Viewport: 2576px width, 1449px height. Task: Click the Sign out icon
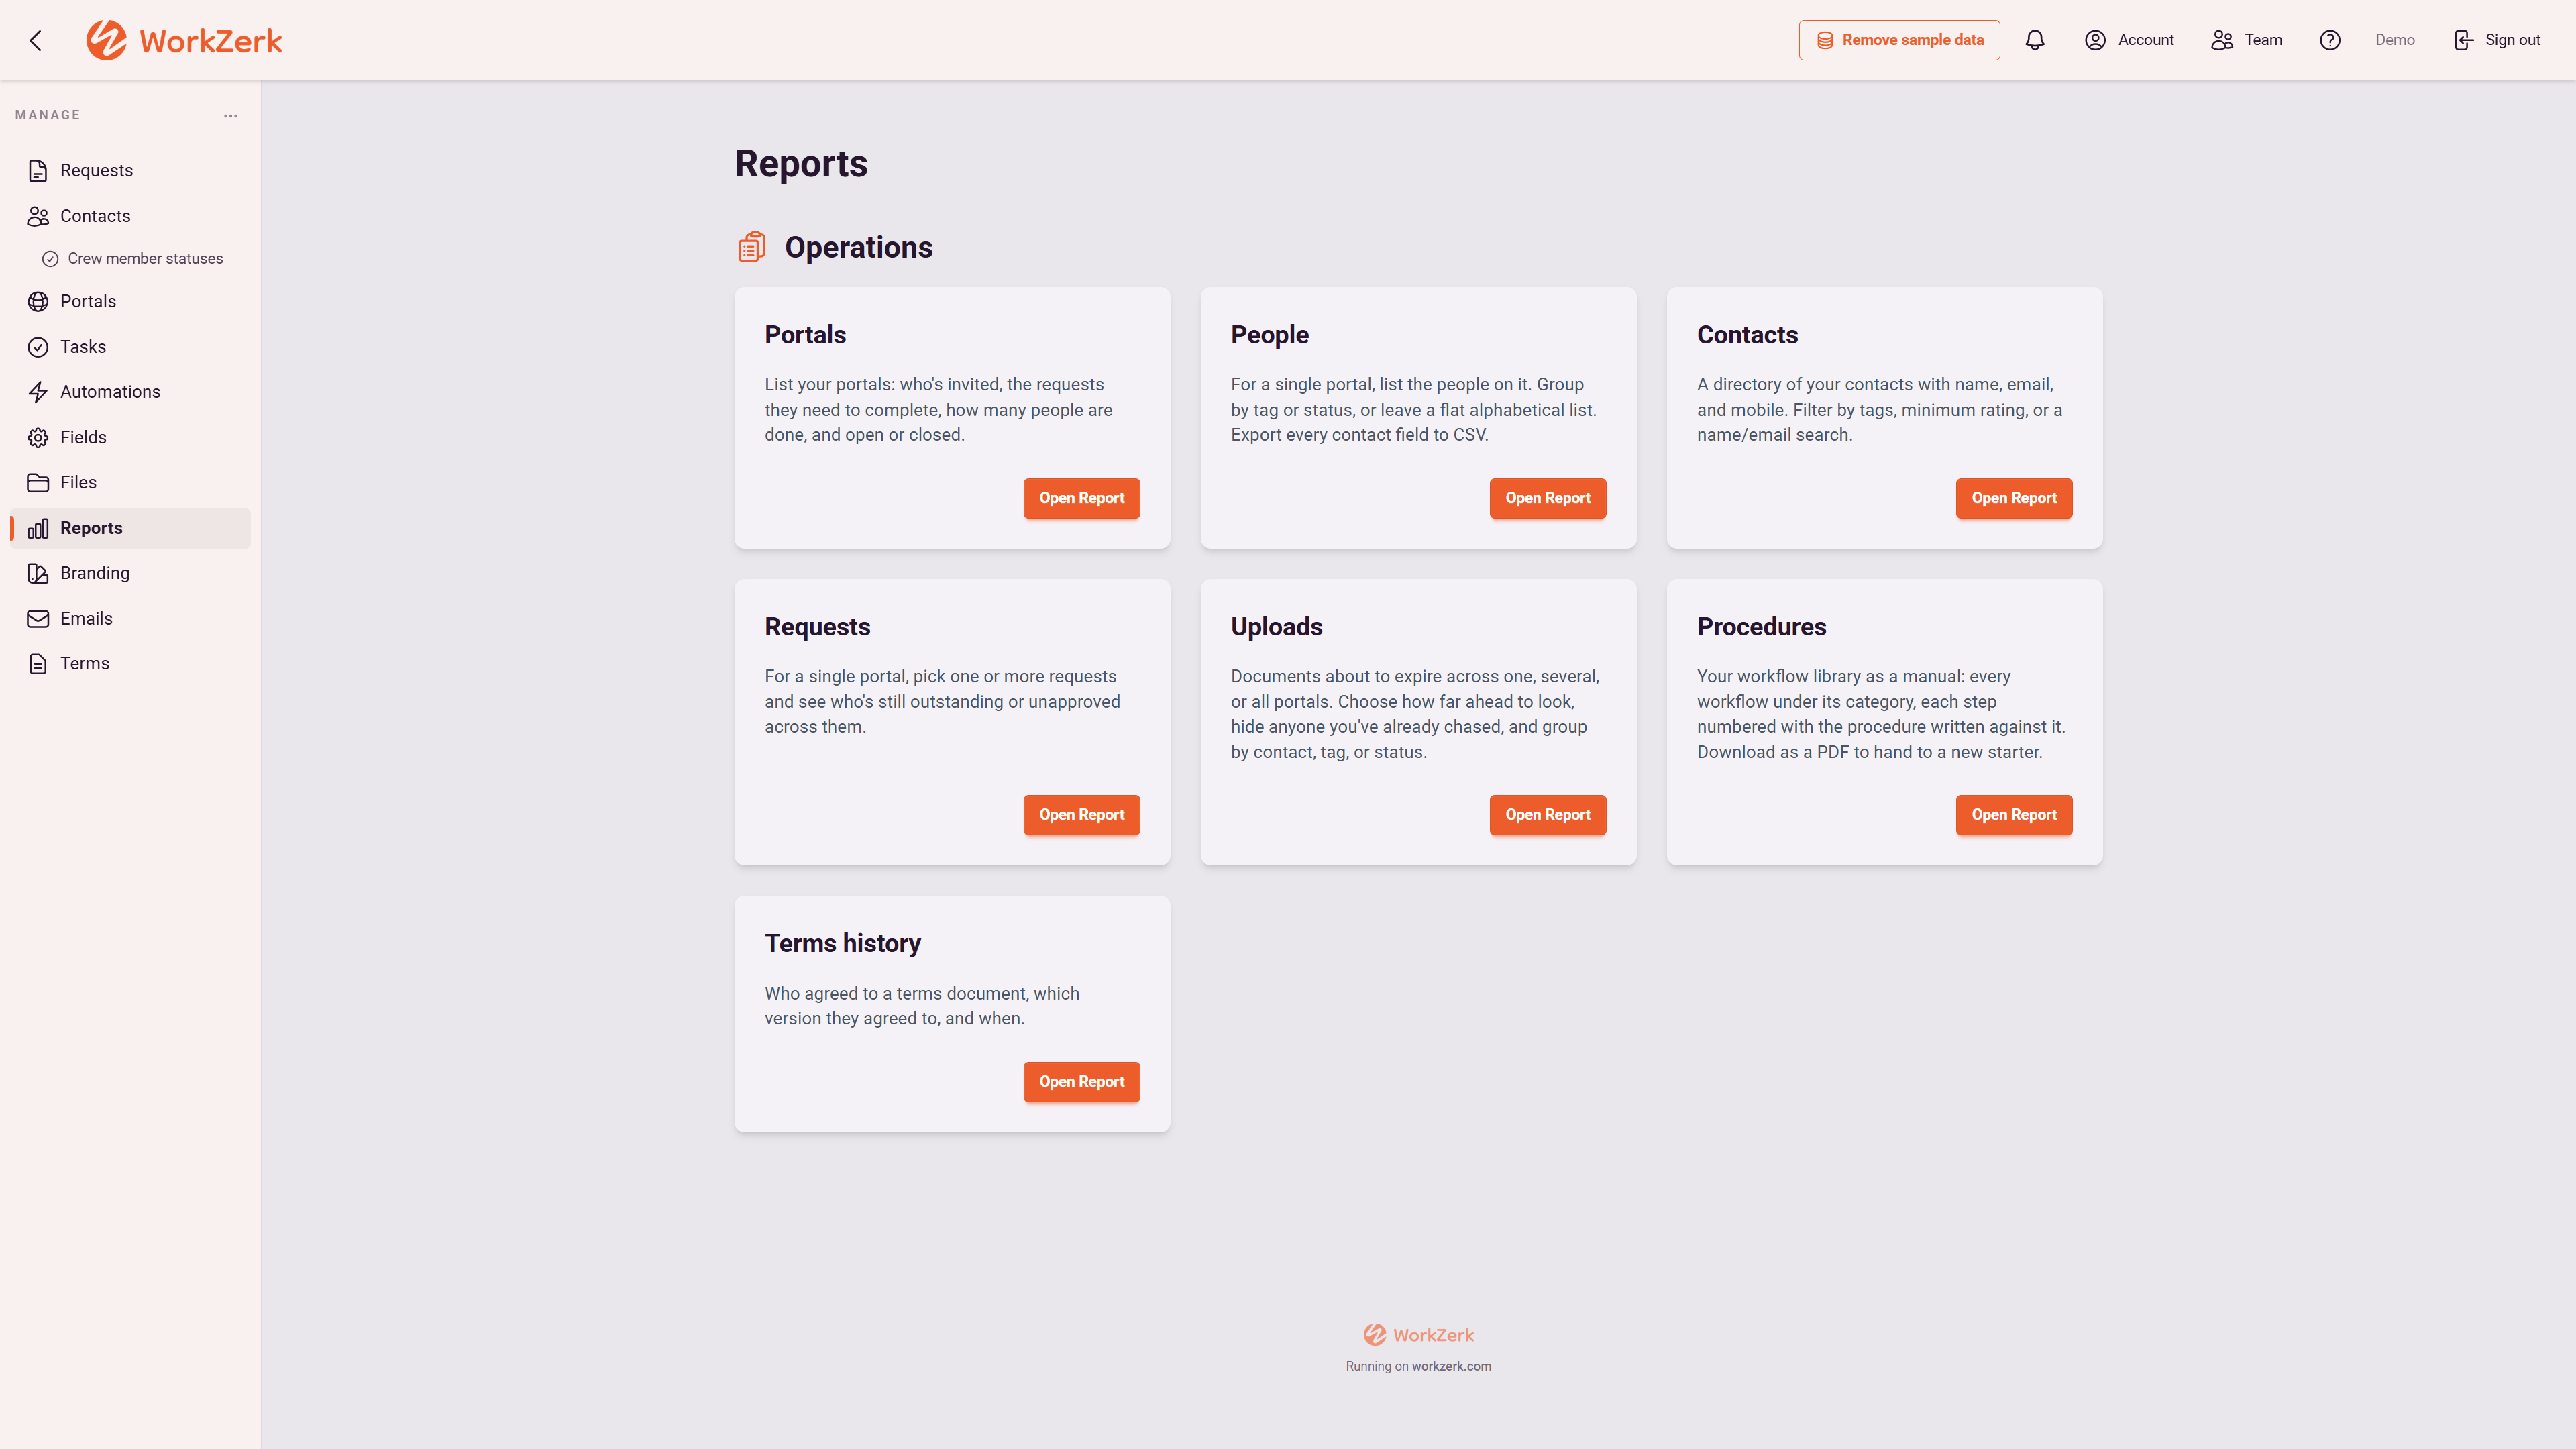pyautogui.click(x=2463, y=40)
